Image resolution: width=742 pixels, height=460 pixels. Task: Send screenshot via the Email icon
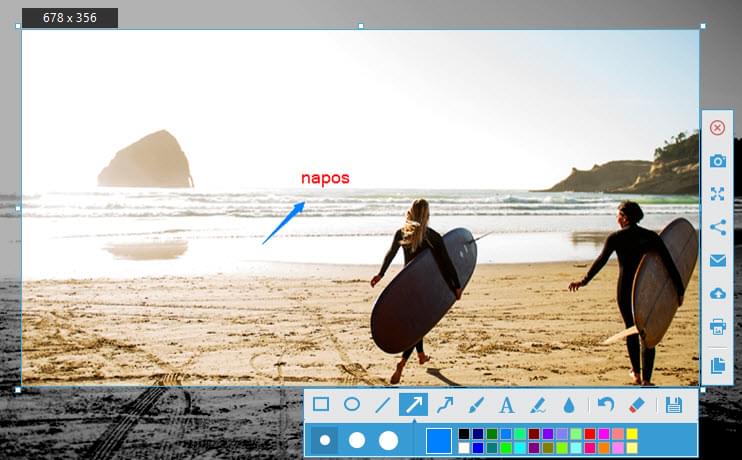(x=717, y=261)
